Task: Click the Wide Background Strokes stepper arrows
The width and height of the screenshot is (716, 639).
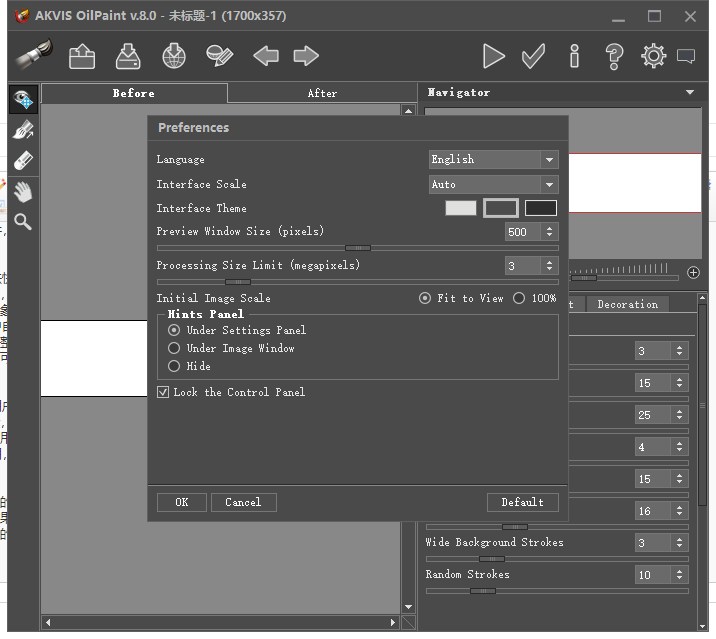Action: click(x=679, y=542)
